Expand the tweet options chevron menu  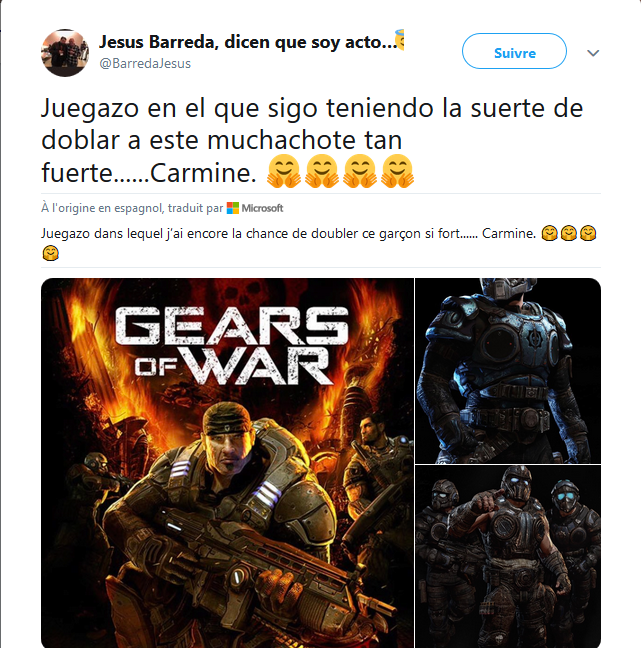pos(593,53)
